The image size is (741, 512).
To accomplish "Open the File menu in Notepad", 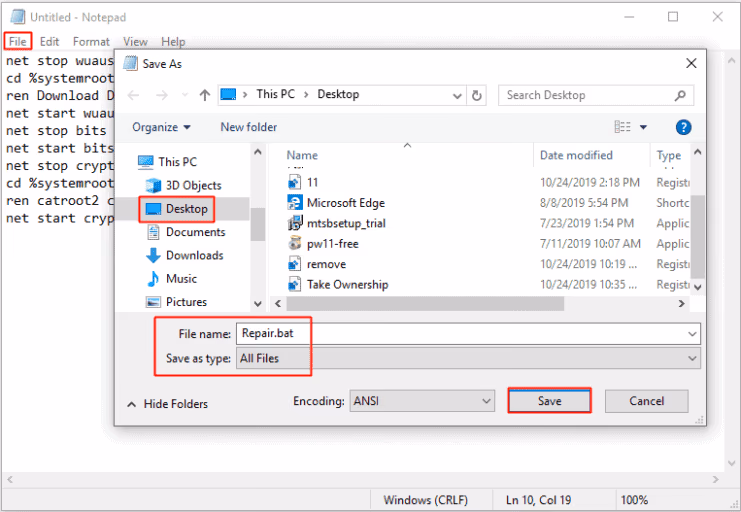I will pyautogui.click(x=18, y=42).
